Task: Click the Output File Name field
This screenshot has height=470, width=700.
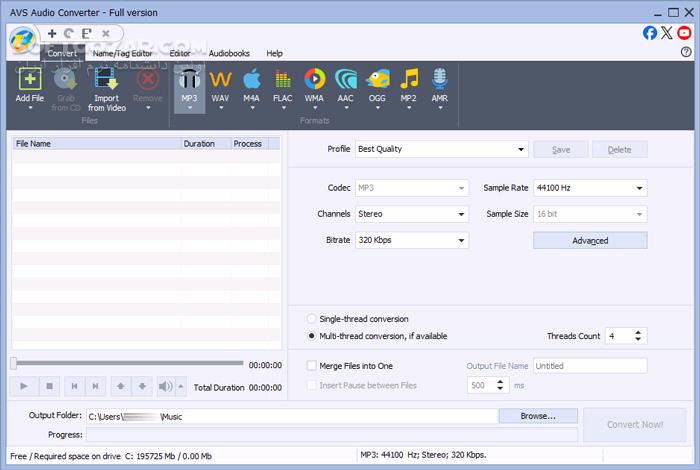Action: [590, 366]
